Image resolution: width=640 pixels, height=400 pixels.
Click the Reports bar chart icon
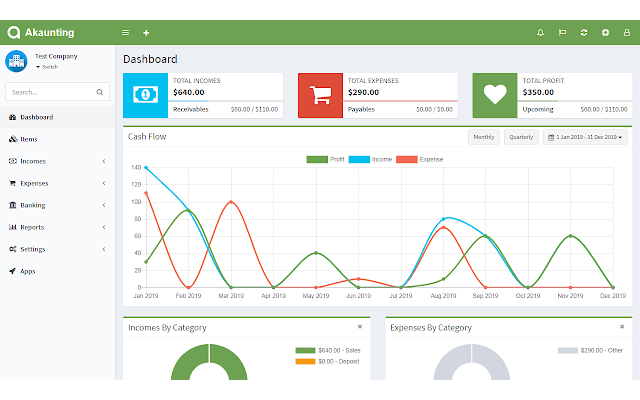13,227
